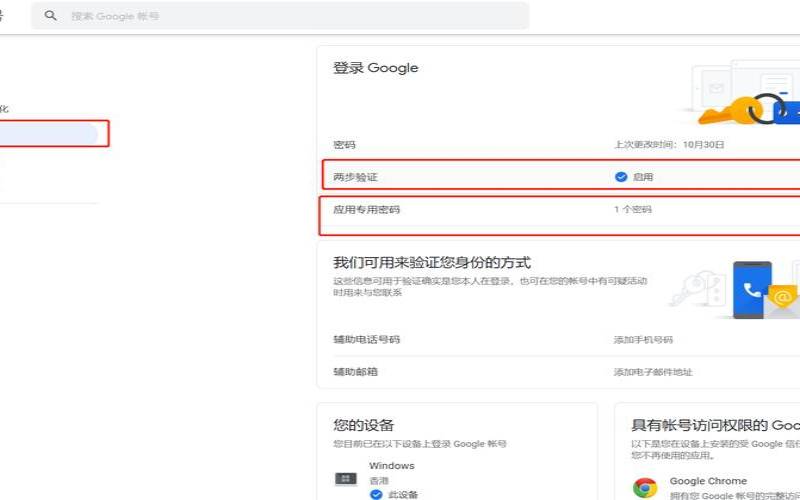Screen dimensions: 800x500
Task: Click the 上次更改时间 10月30日 text
Action: point(669,144)
